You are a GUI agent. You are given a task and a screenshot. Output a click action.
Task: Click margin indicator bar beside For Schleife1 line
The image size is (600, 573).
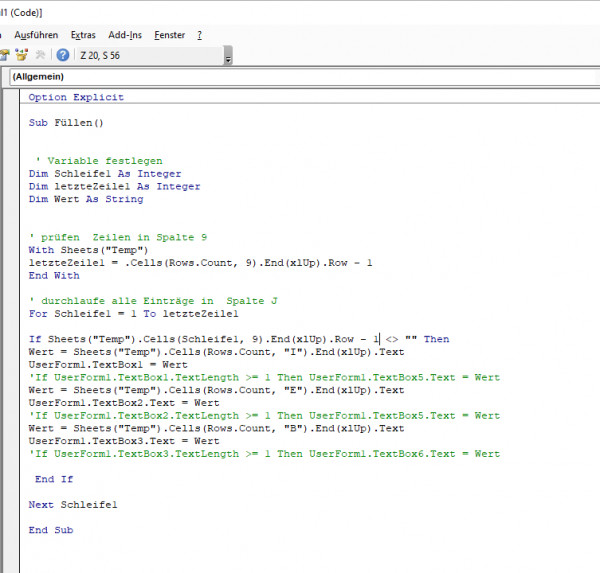[x=11, y=314]
